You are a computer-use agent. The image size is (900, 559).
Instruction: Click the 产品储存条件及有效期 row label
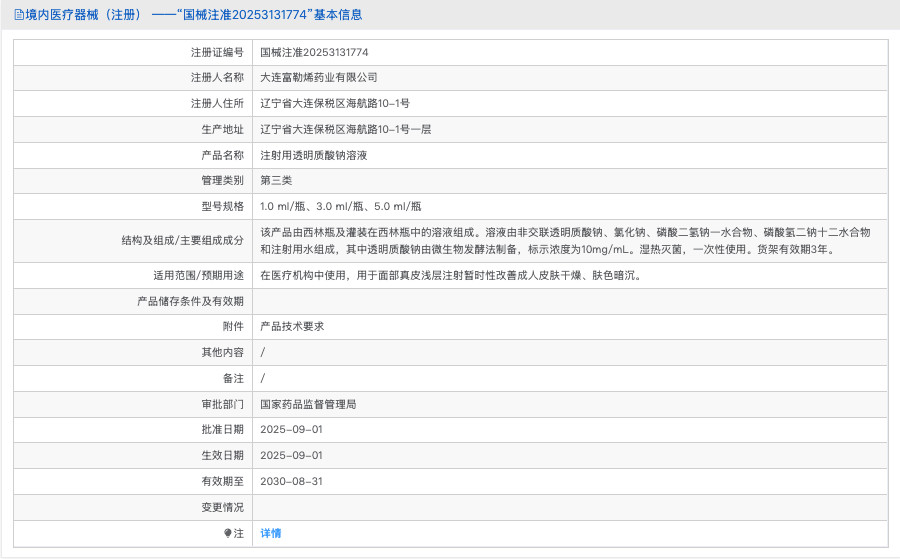(190, 301)
